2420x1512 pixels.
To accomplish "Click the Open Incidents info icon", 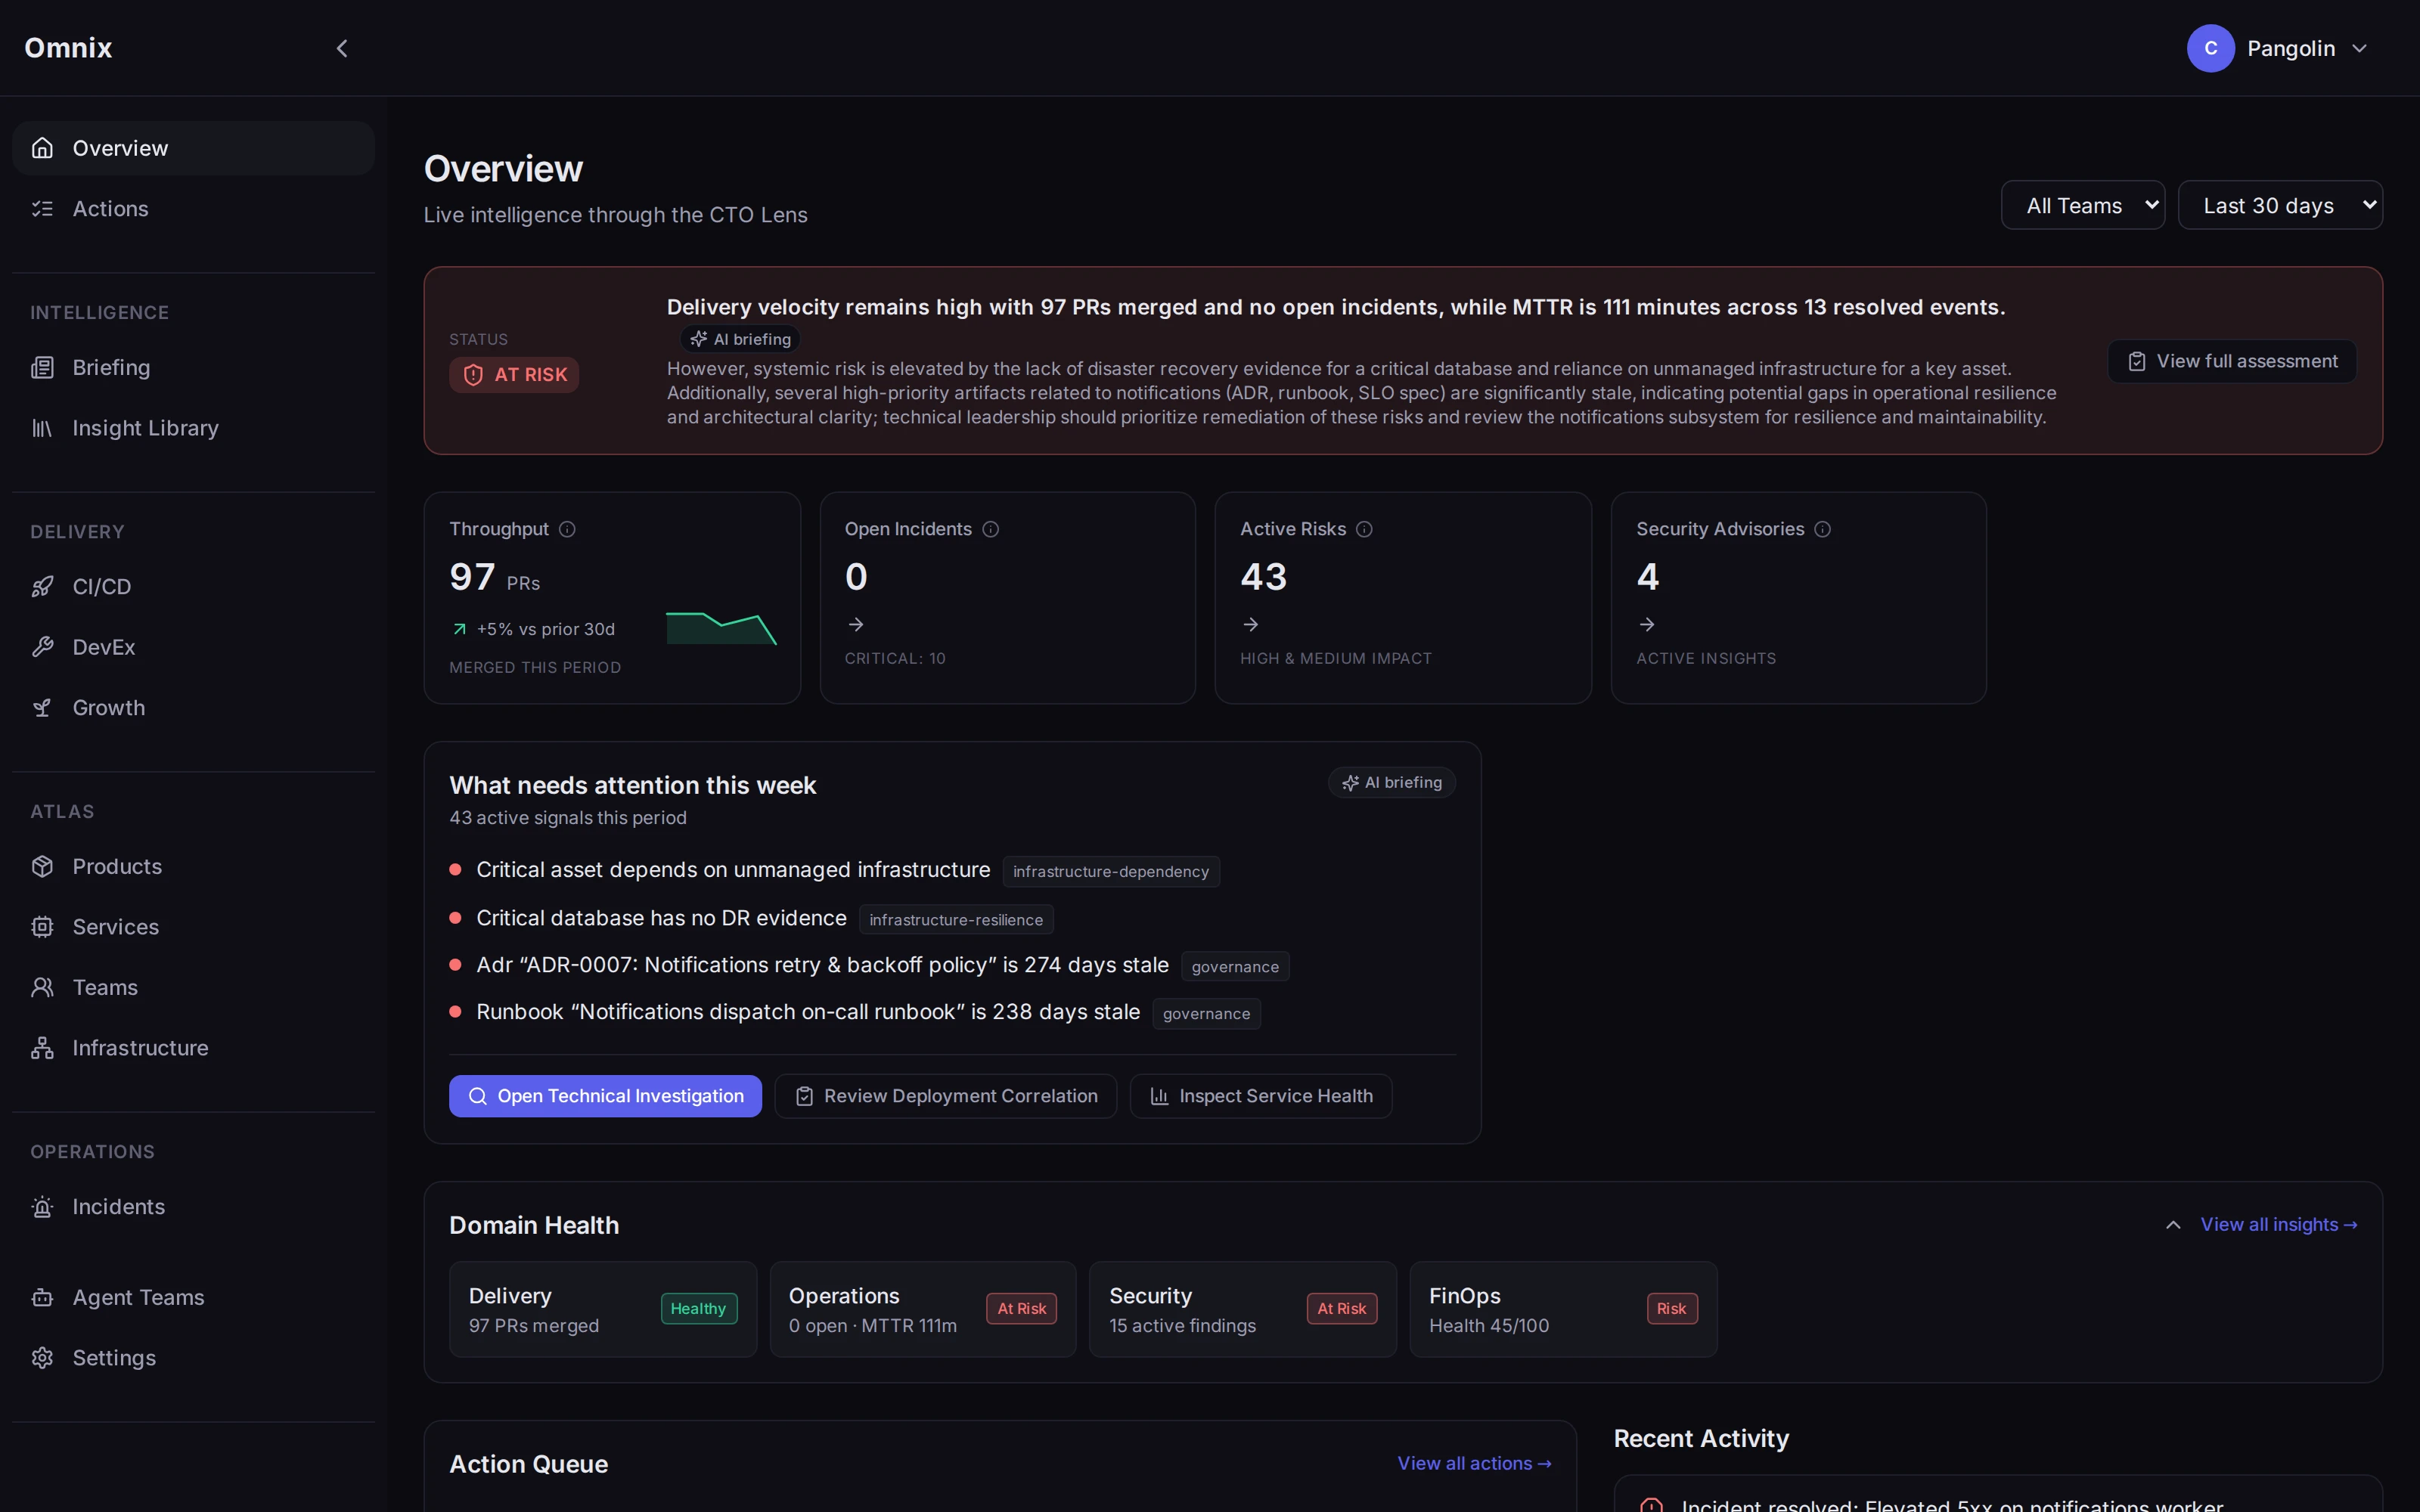I will tap(990, 529).
